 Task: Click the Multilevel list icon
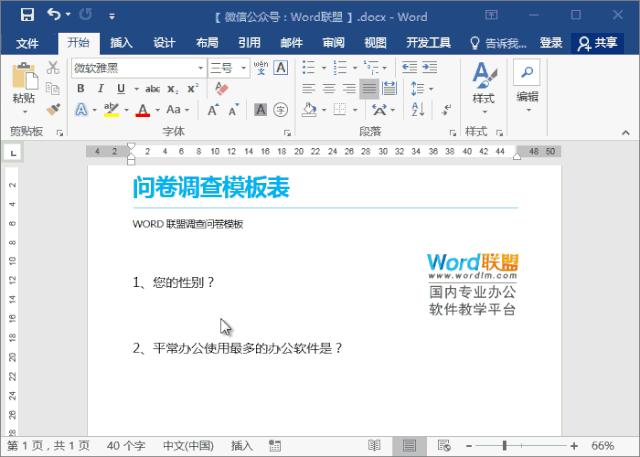point(371,67)
